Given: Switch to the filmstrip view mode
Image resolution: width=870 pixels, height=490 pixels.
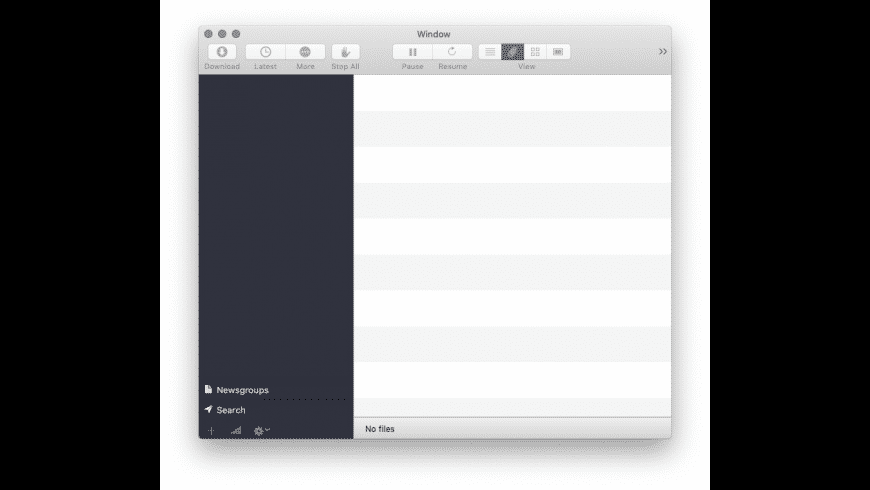Looking at the screenshot, I should pyautogui.click(x=558, y=52).
